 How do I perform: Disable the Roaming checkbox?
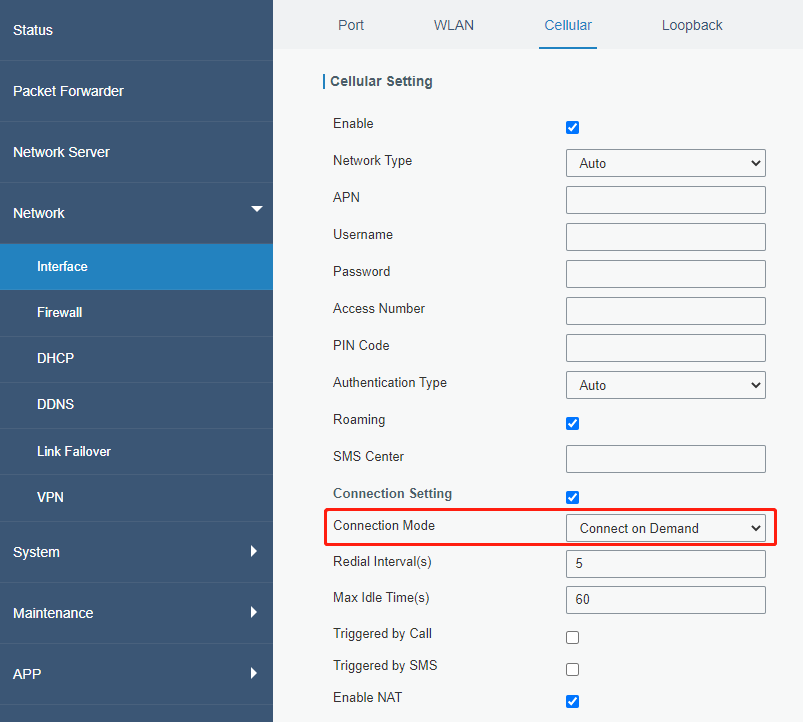click(x=572, y=423)
